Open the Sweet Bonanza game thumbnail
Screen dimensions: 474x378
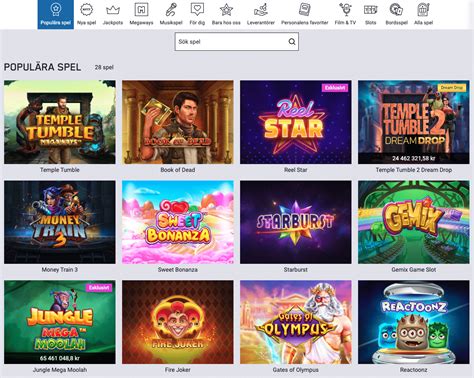click(x=178, y=222)
